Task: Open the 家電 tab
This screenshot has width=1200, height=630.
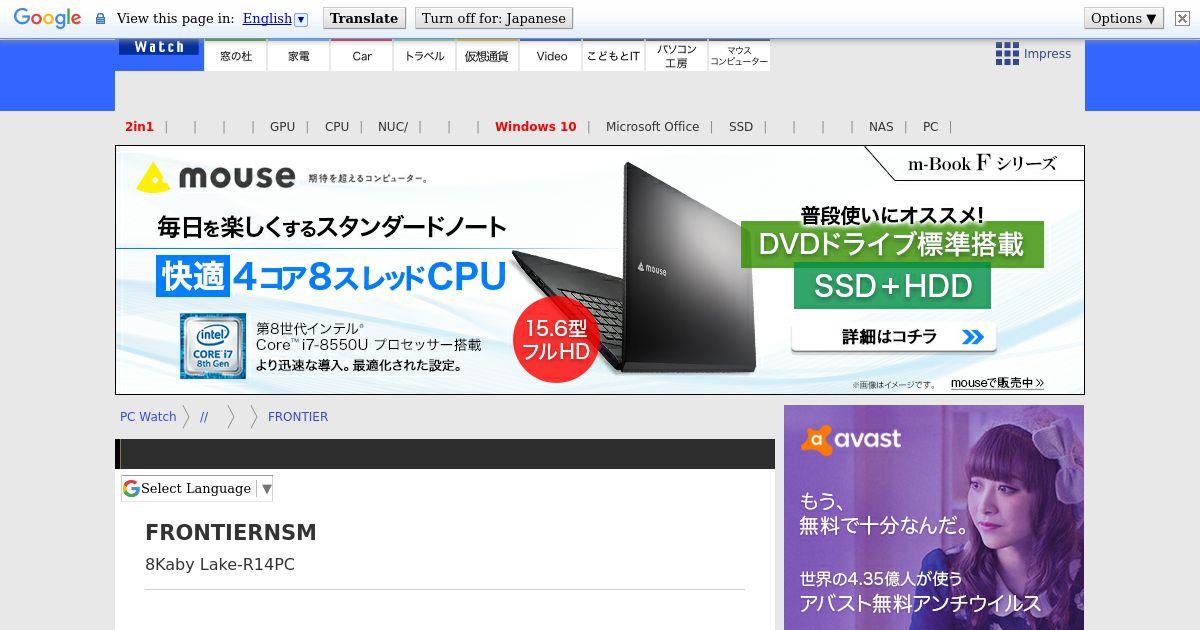Action: [x=299, y=56]
